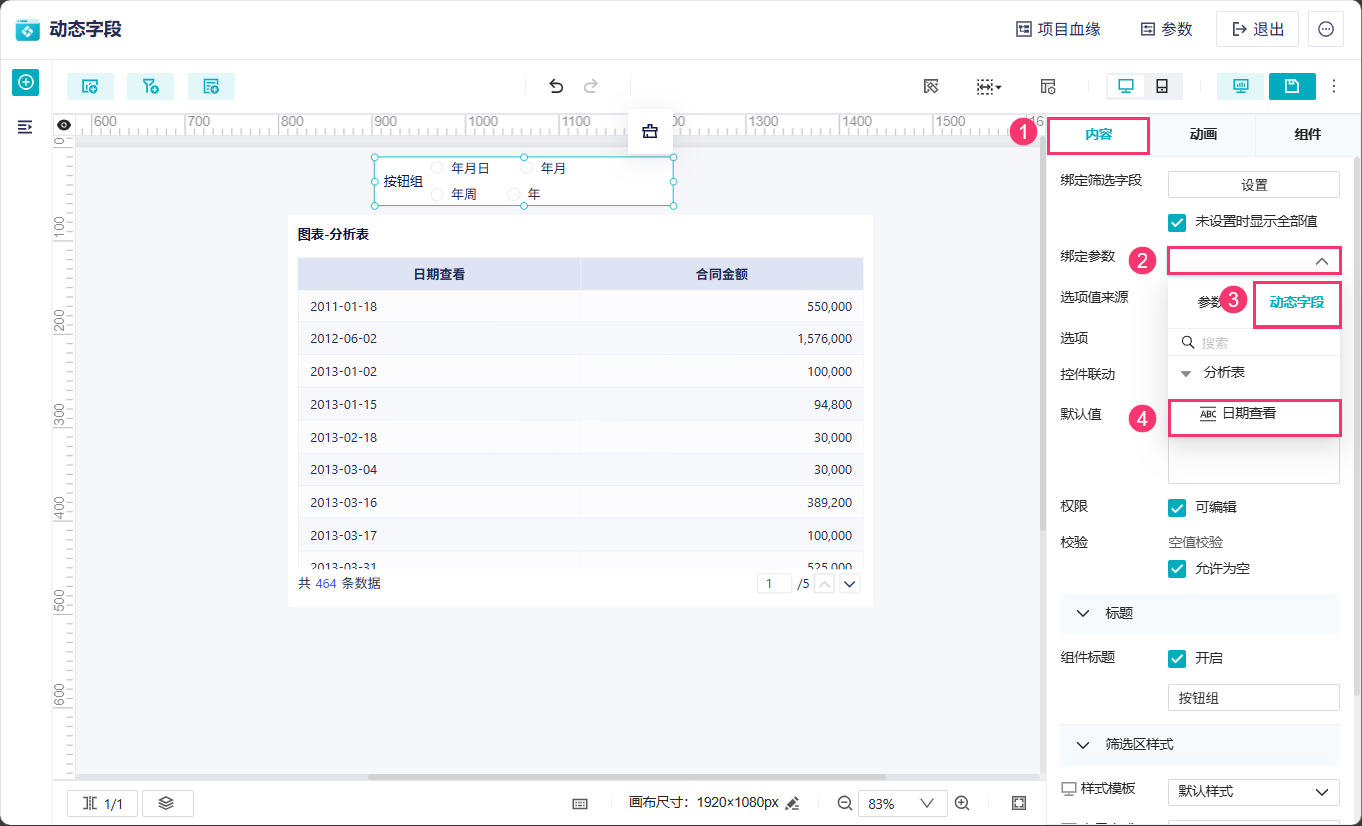The height and width of the screenshot is (826, 1362).
Task: Click the preview screen icon
Action: click(x=1241, y=87)
